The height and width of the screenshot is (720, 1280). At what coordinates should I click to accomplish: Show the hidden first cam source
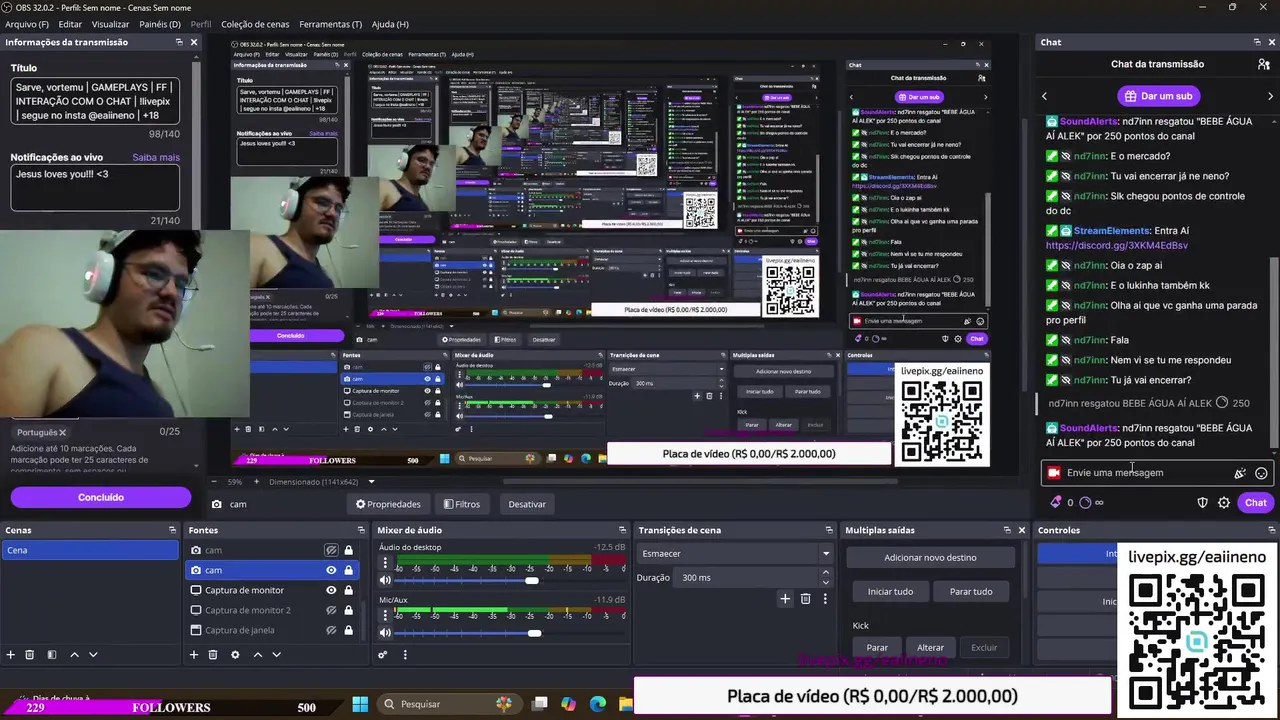click(331, 550)
